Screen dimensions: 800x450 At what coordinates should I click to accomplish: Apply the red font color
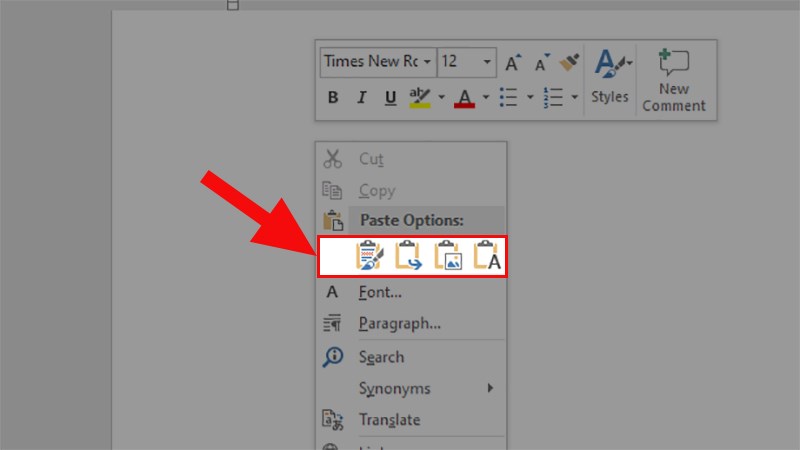pyautogui.click(x=464, y=97)
